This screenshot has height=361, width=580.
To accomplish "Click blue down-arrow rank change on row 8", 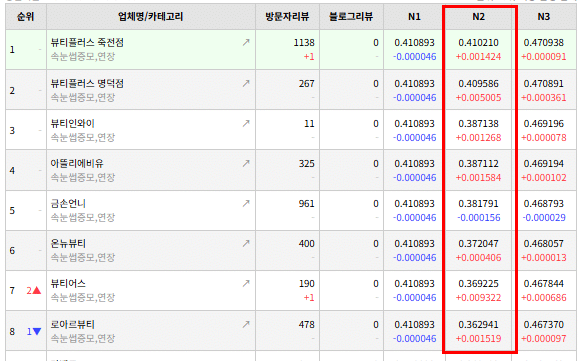I will [34, 331].
